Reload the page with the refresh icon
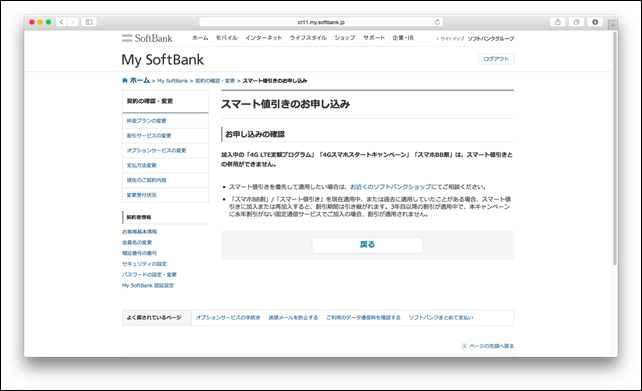The height and width of the screenshot is (391, 642). [x=437, y=22]
